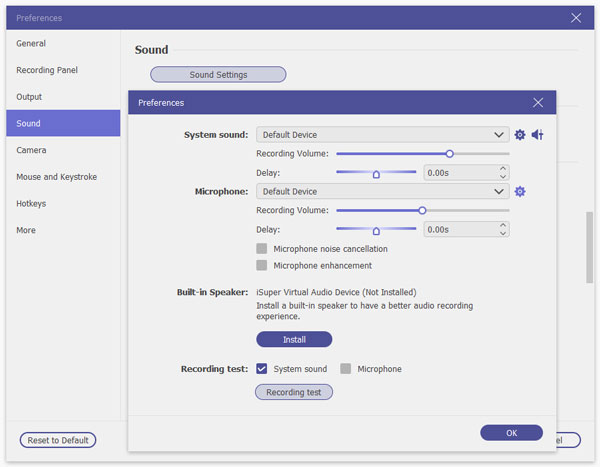Image resolution: width=600 pixels, height=467 pixels.
Task: Close the inner Preferences dialog
Action: 538,103
